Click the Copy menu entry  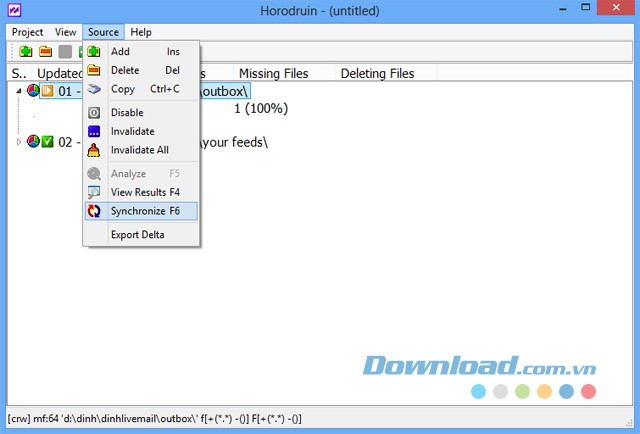pos(122,89)
